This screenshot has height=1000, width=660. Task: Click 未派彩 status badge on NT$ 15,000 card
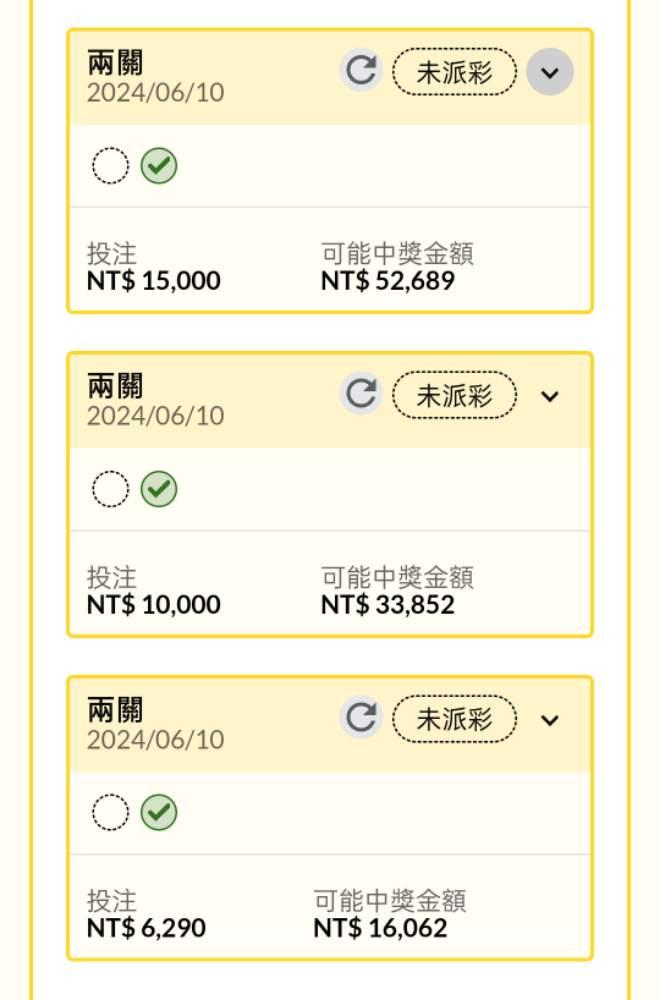pos(454,71)
